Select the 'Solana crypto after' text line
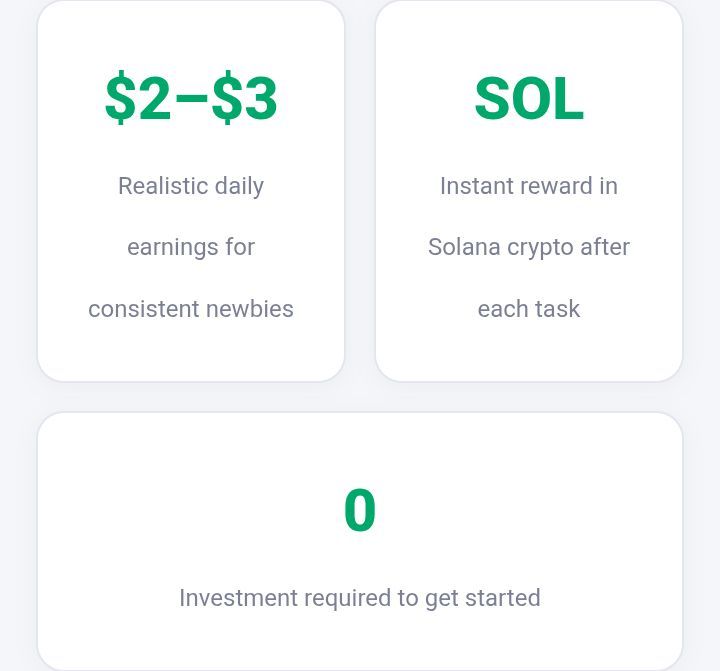This screenshot has height=671, width=720. click(x=529, y=248)
